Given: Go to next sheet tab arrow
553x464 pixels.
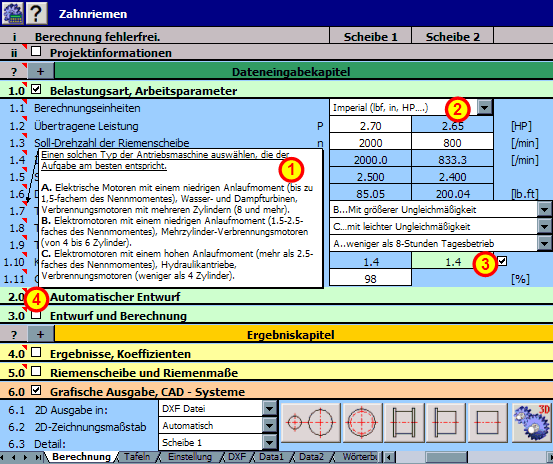Looking at the screenshot, I should tap(25, 457).
